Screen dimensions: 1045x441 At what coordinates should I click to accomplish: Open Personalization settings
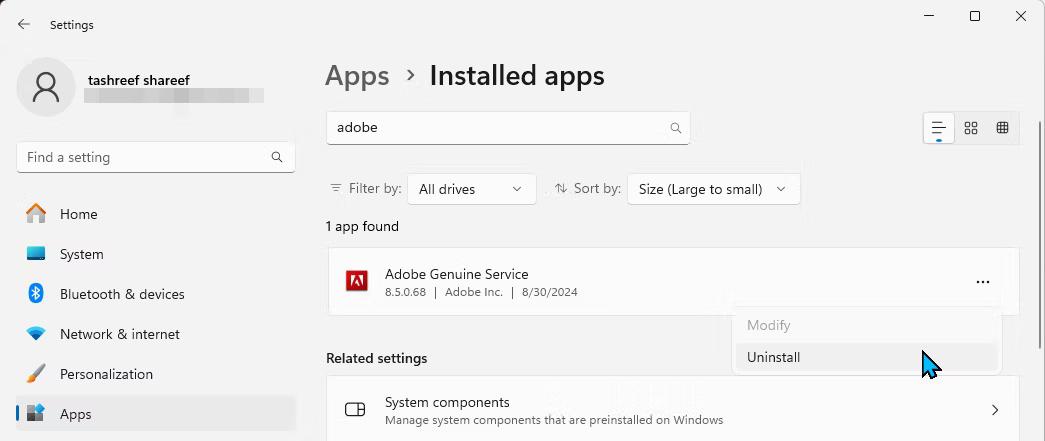coord(106,374)
